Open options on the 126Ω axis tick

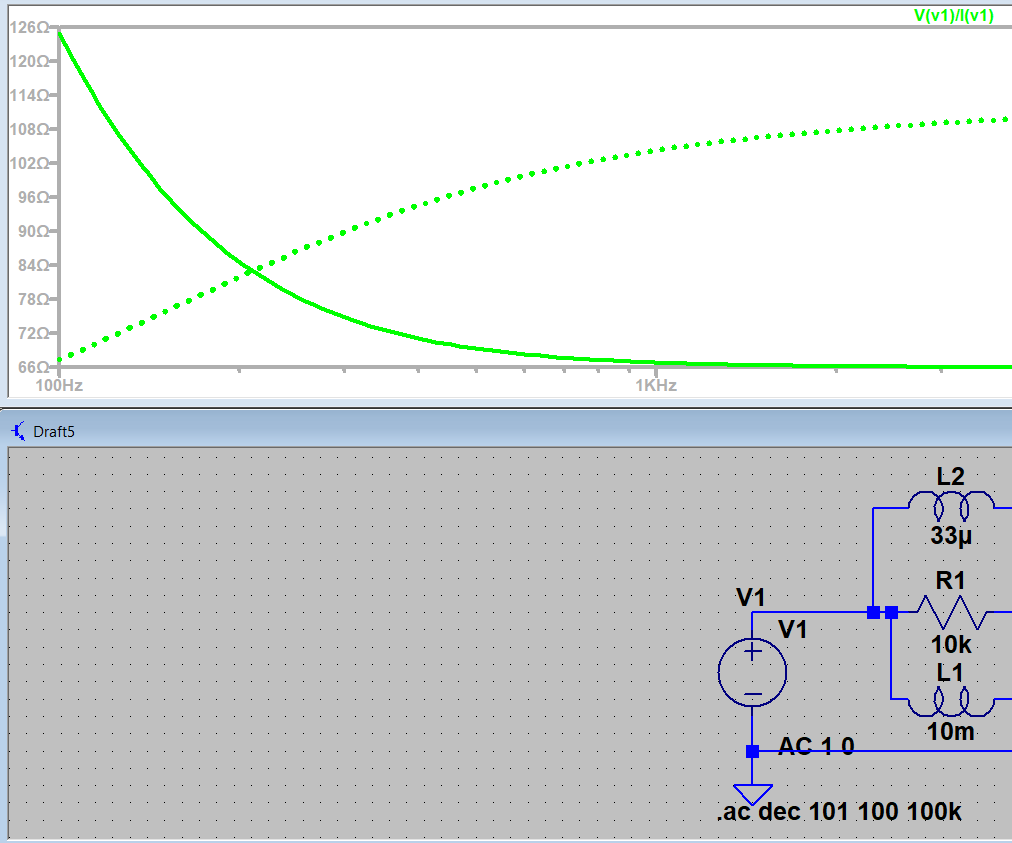30,29
